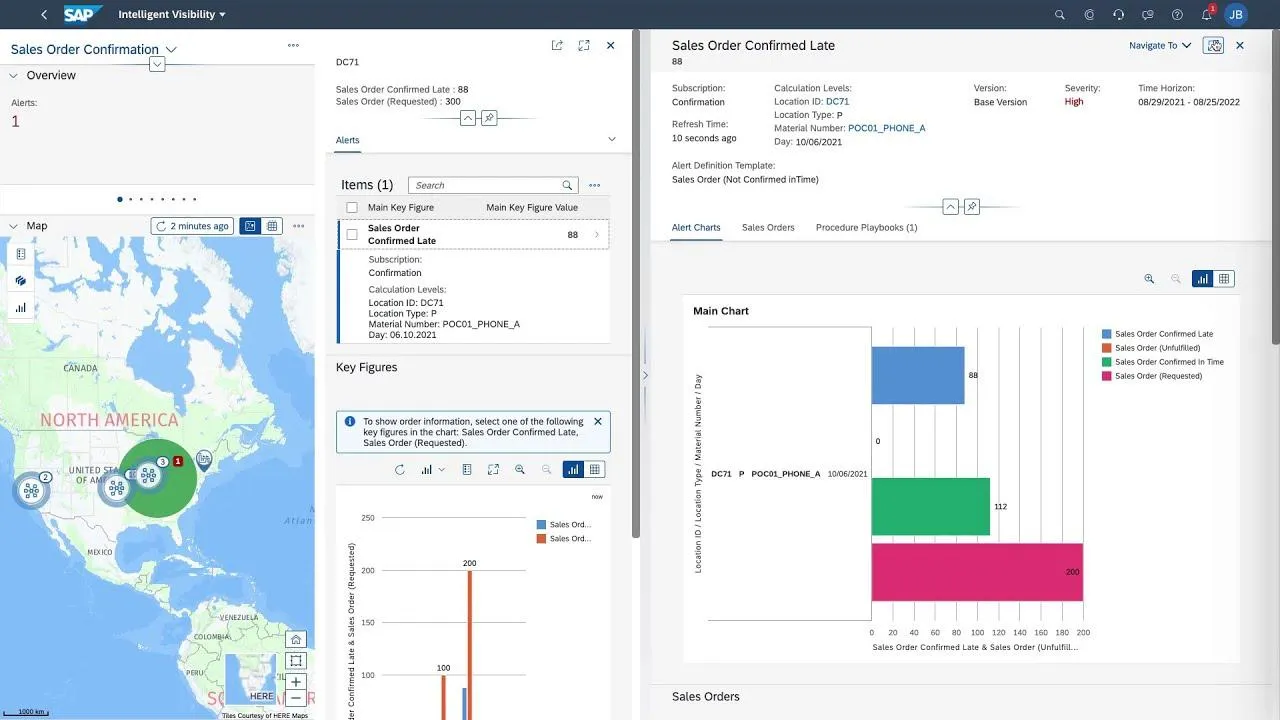Select the Alerts tab
The image size is (1280, 720).
coord(347,140)
